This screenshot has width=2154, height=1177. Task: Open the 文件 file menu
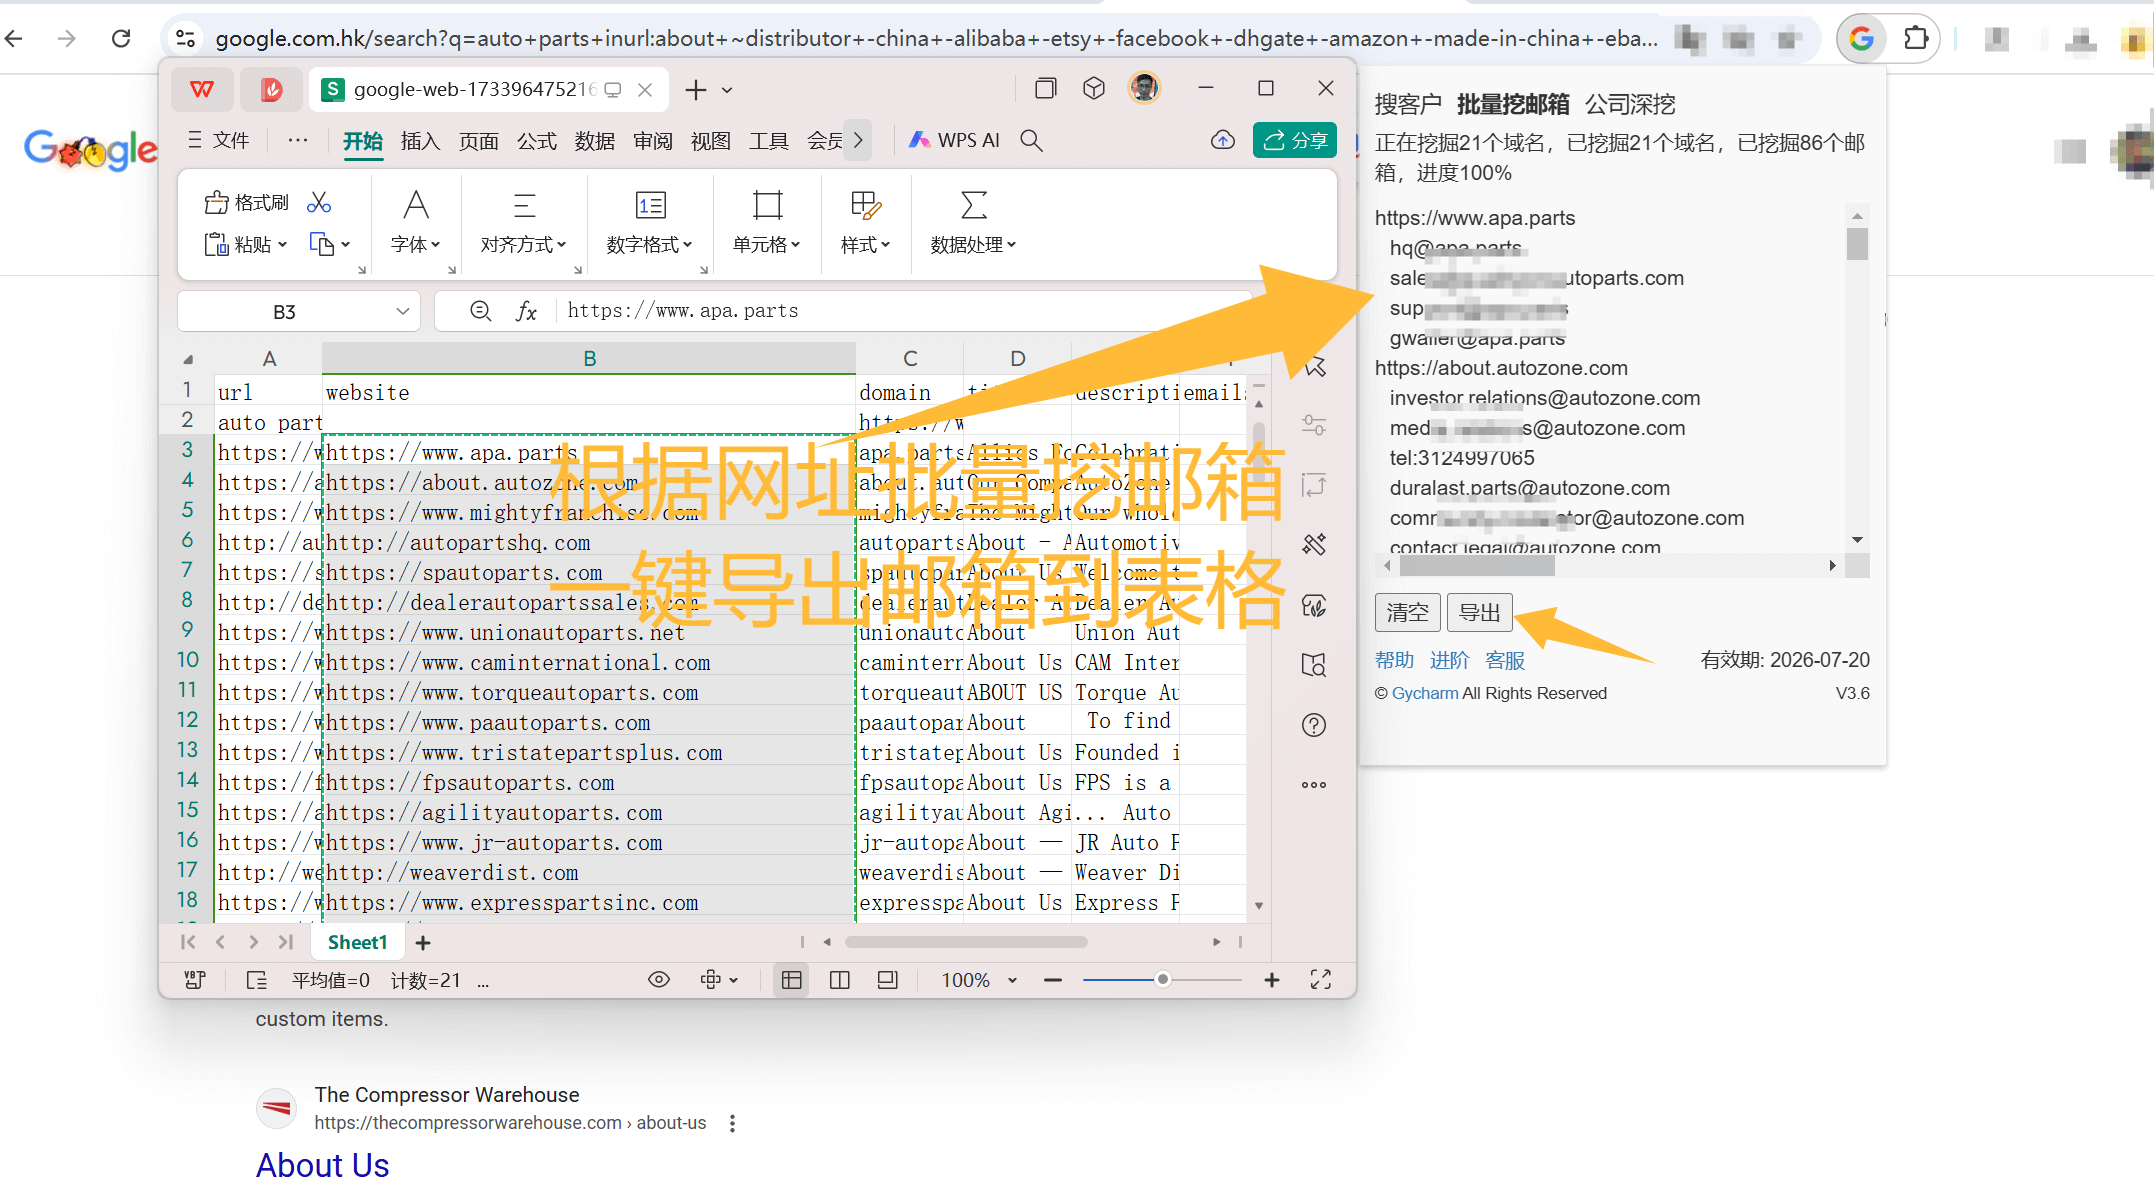point(219,141)
